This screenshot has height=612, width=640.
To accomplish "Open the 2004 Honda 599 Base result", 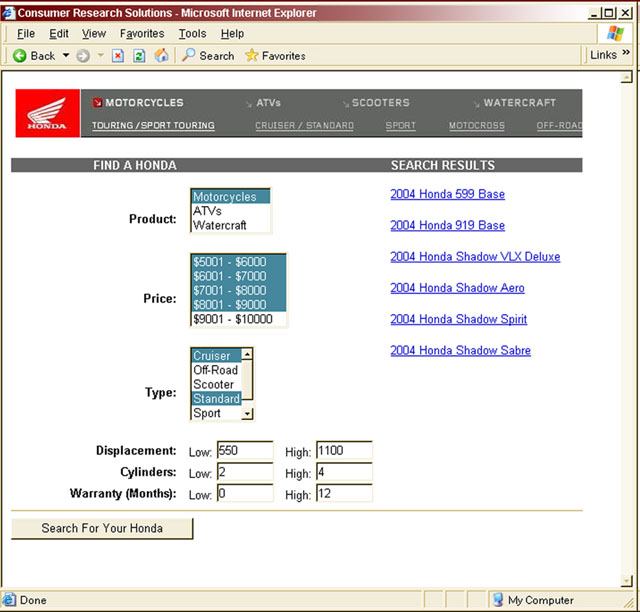I will pyautogui.click(x=447, y=194).
